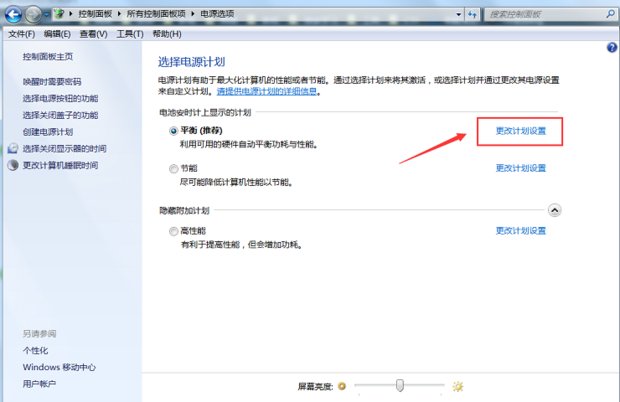Click the control panel icon in the address bar

click(59, 14)
